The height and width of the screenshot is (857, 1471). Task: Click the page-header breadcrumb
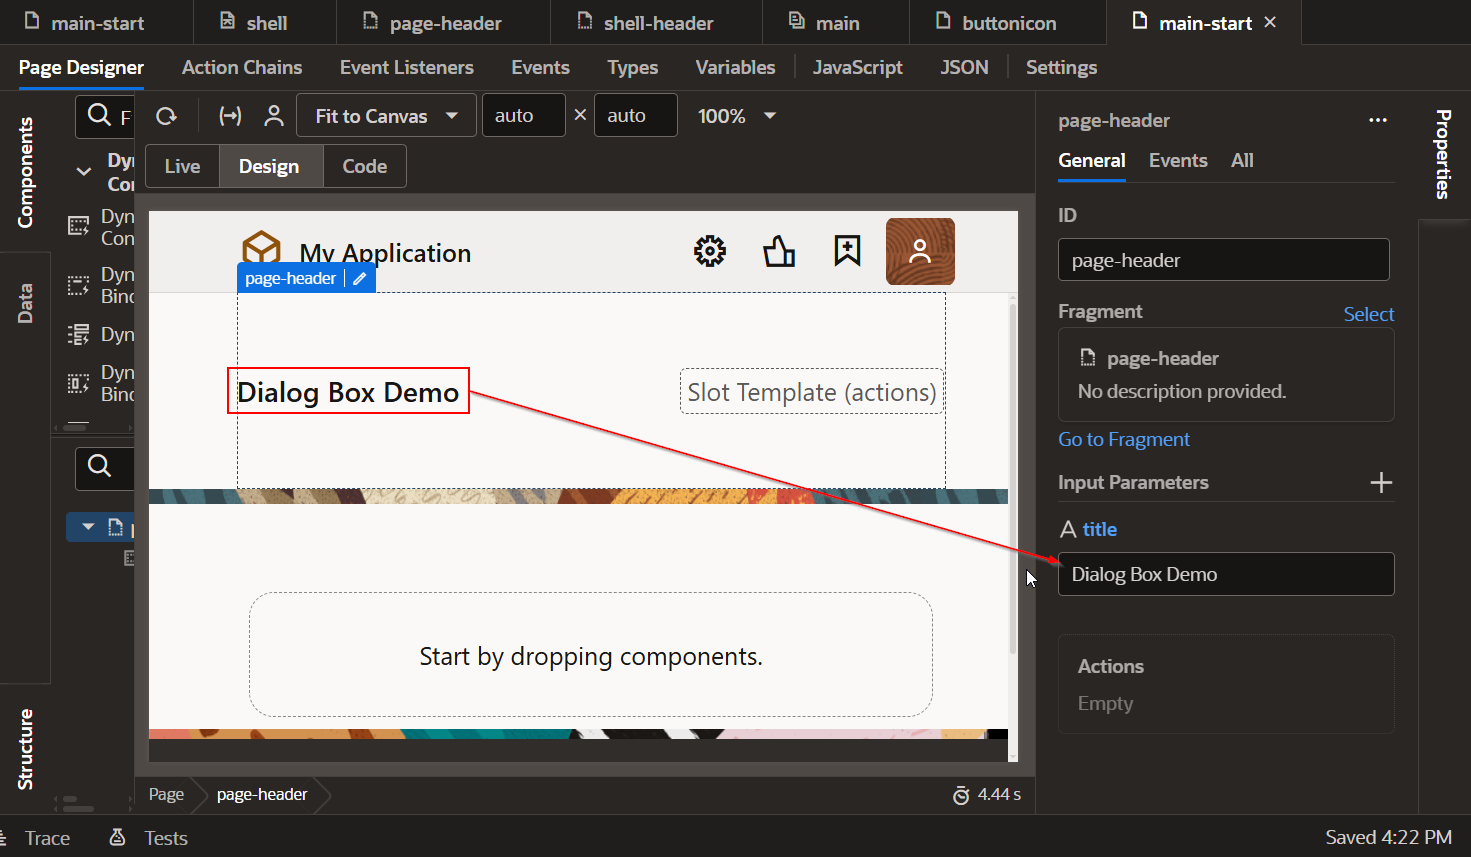point(262,794)
